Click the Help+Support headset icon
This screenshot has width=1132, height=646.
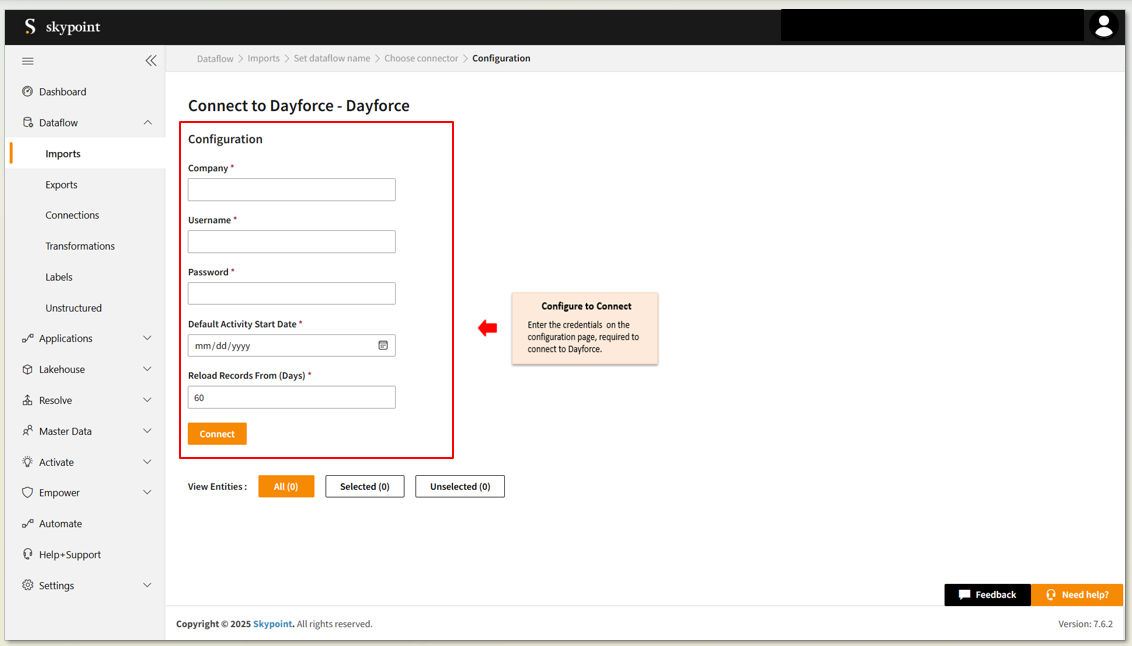(x=27, y=554)
